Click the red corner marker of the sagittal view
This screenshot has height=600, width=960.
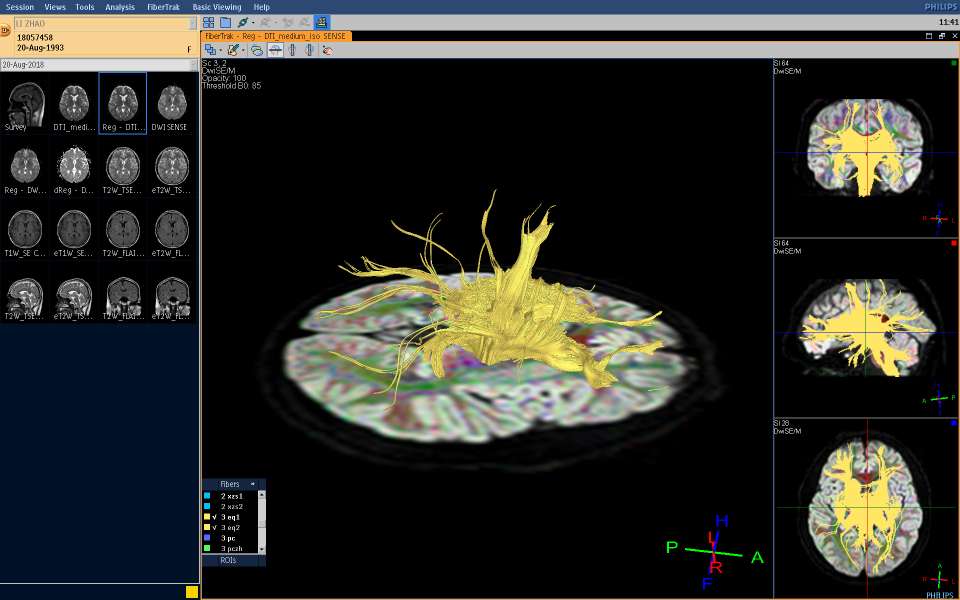tap(954, 243)
